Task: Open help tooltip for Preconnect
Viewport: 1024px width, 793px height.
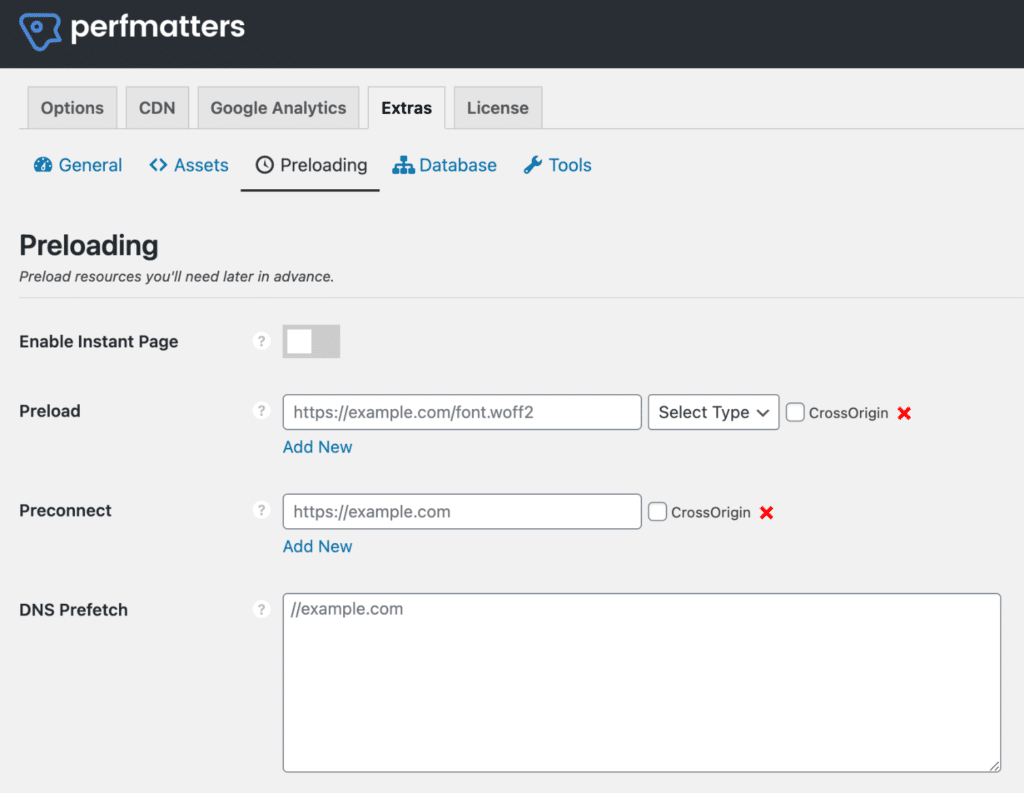Action: [261, 510]
